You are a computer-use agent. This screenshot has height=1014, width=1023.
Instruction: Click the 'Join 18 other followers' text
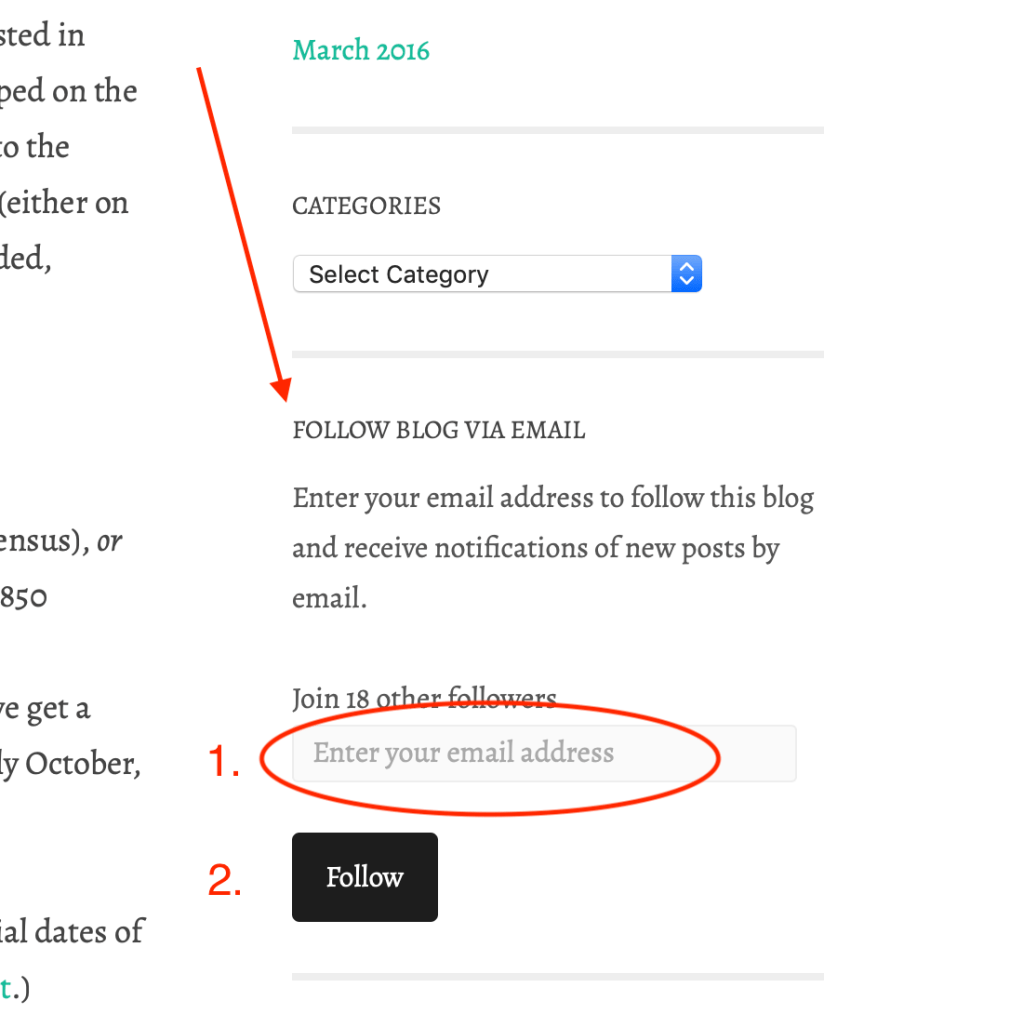423,698
